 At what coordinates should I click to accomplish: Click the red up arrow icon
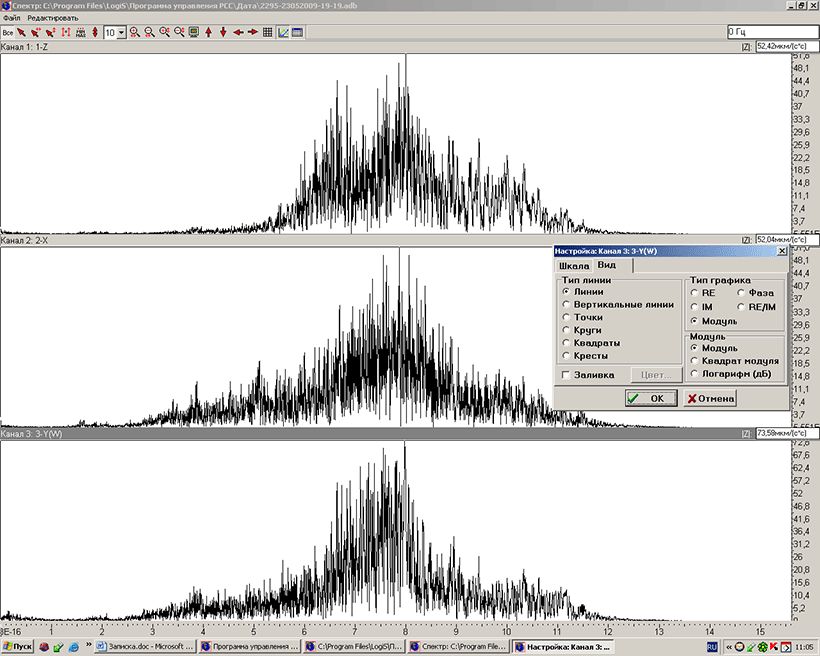208,32
